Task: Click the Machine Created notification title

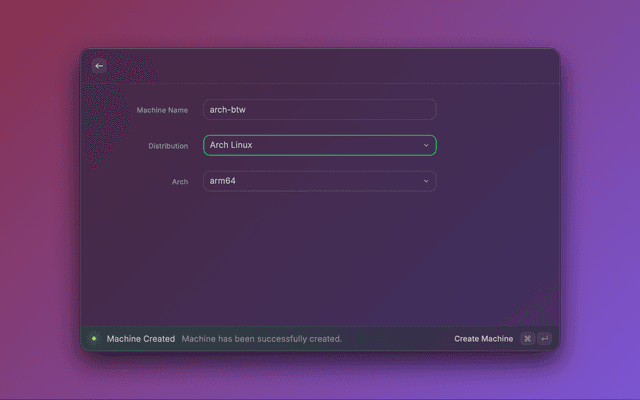Action: click(x=141, y=339)
